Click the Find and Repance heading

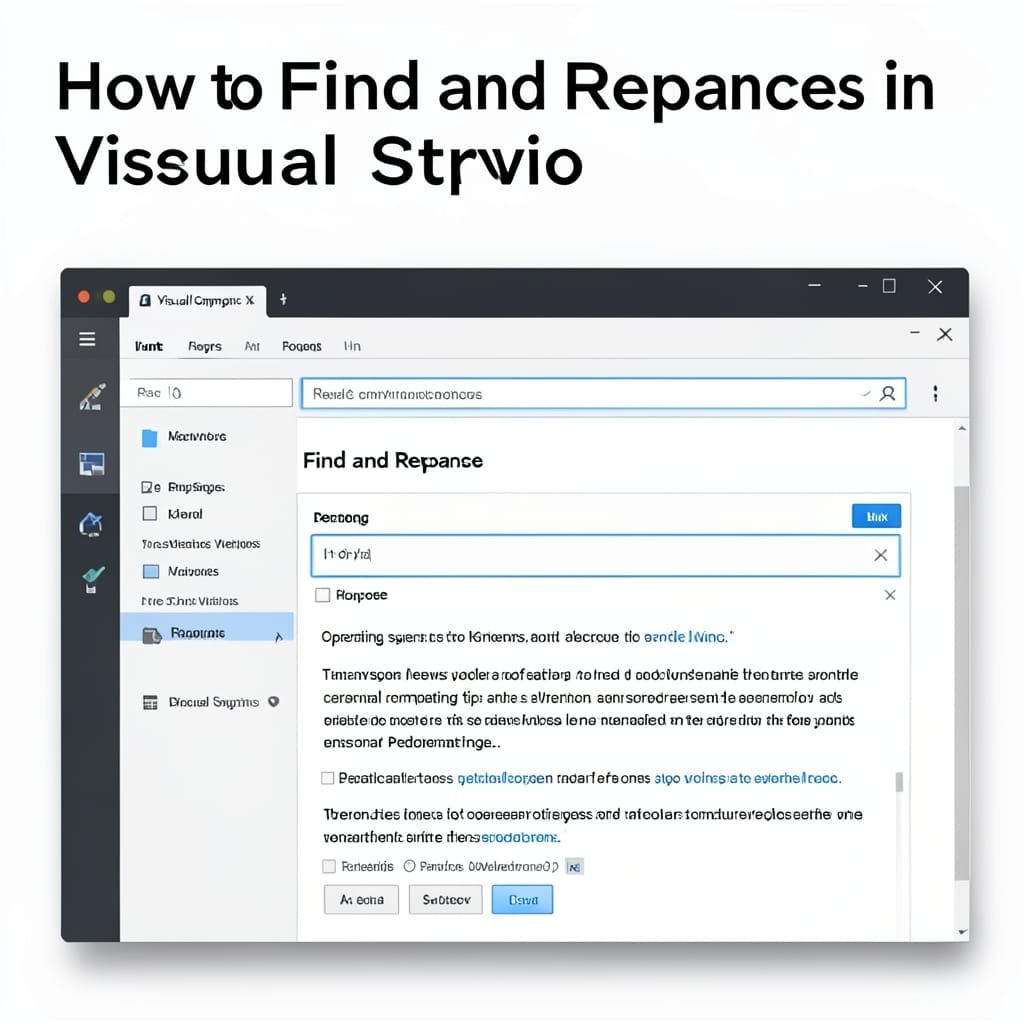392,461
